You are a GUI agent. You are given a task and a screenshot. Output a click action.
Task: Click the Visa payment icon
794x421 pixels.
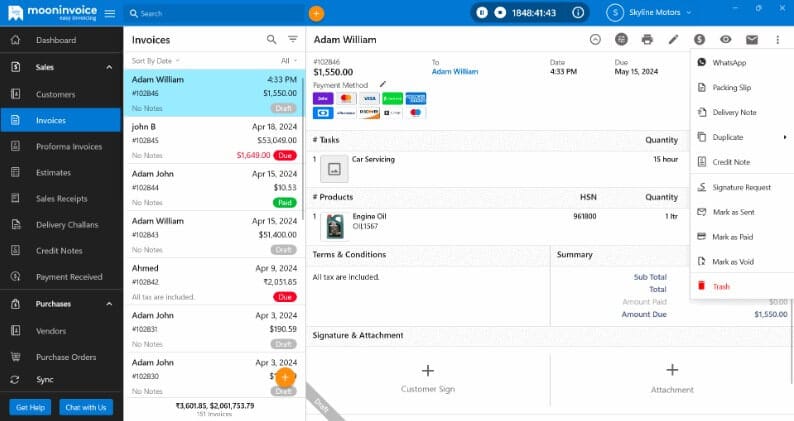pos(369,98)
